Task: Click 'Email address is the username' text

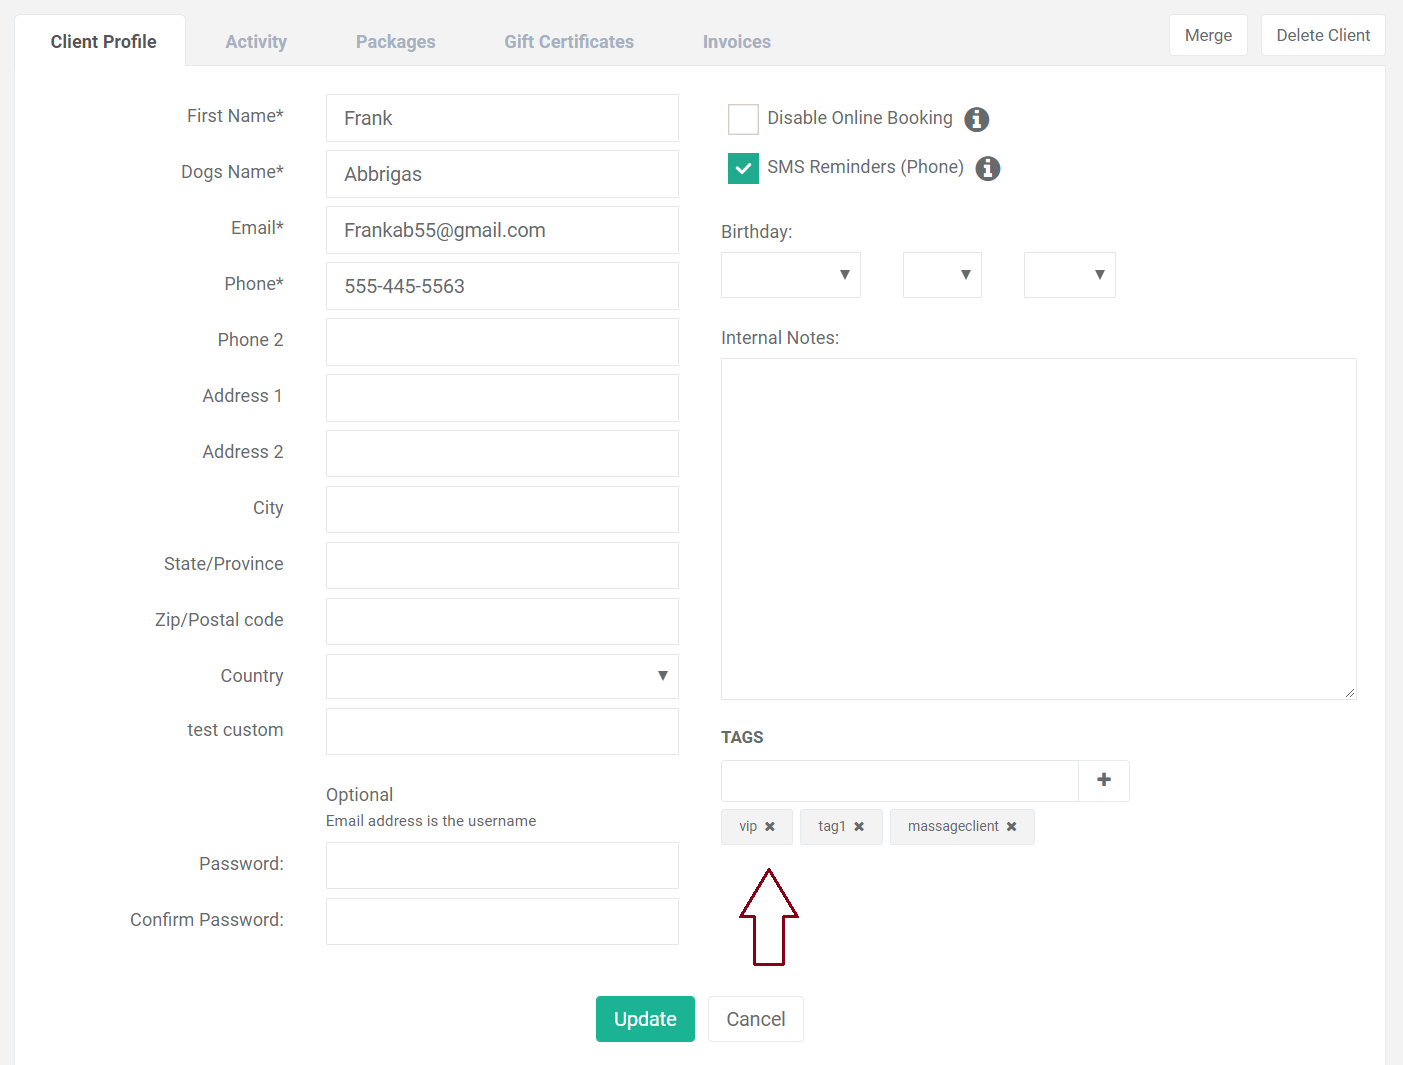Action: tap(431, 821)
